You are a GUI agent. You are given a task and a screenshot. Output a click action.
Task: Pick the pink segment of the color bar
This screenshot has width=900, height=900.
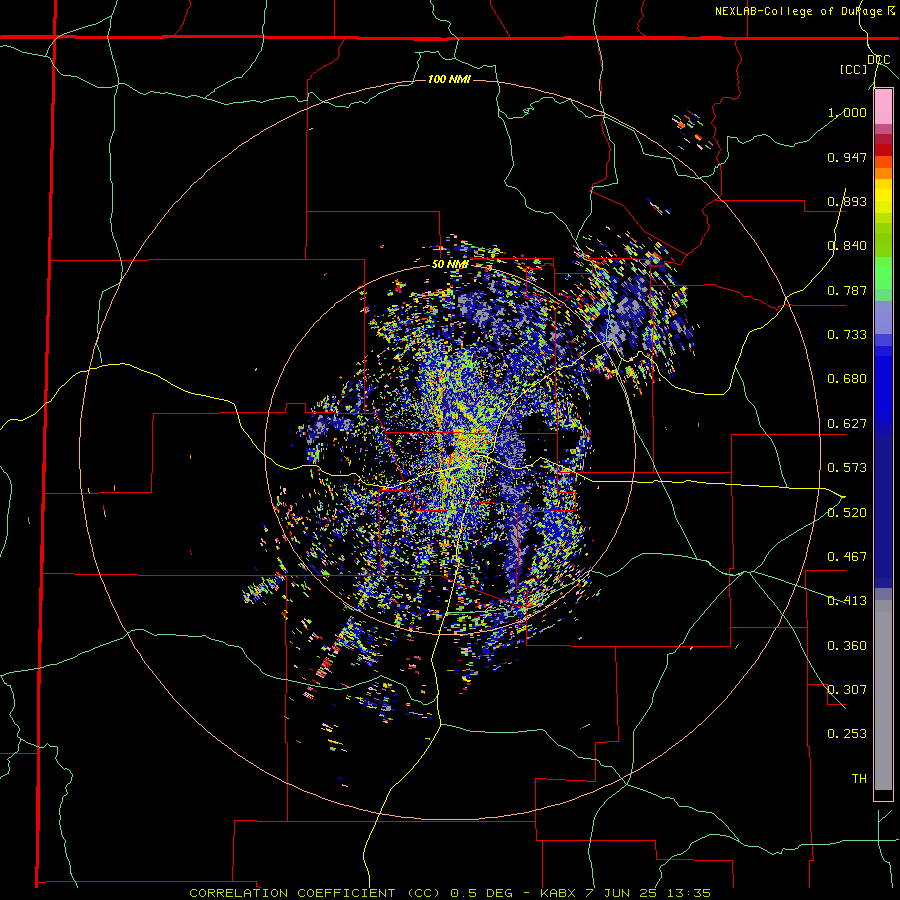[883, 107]
